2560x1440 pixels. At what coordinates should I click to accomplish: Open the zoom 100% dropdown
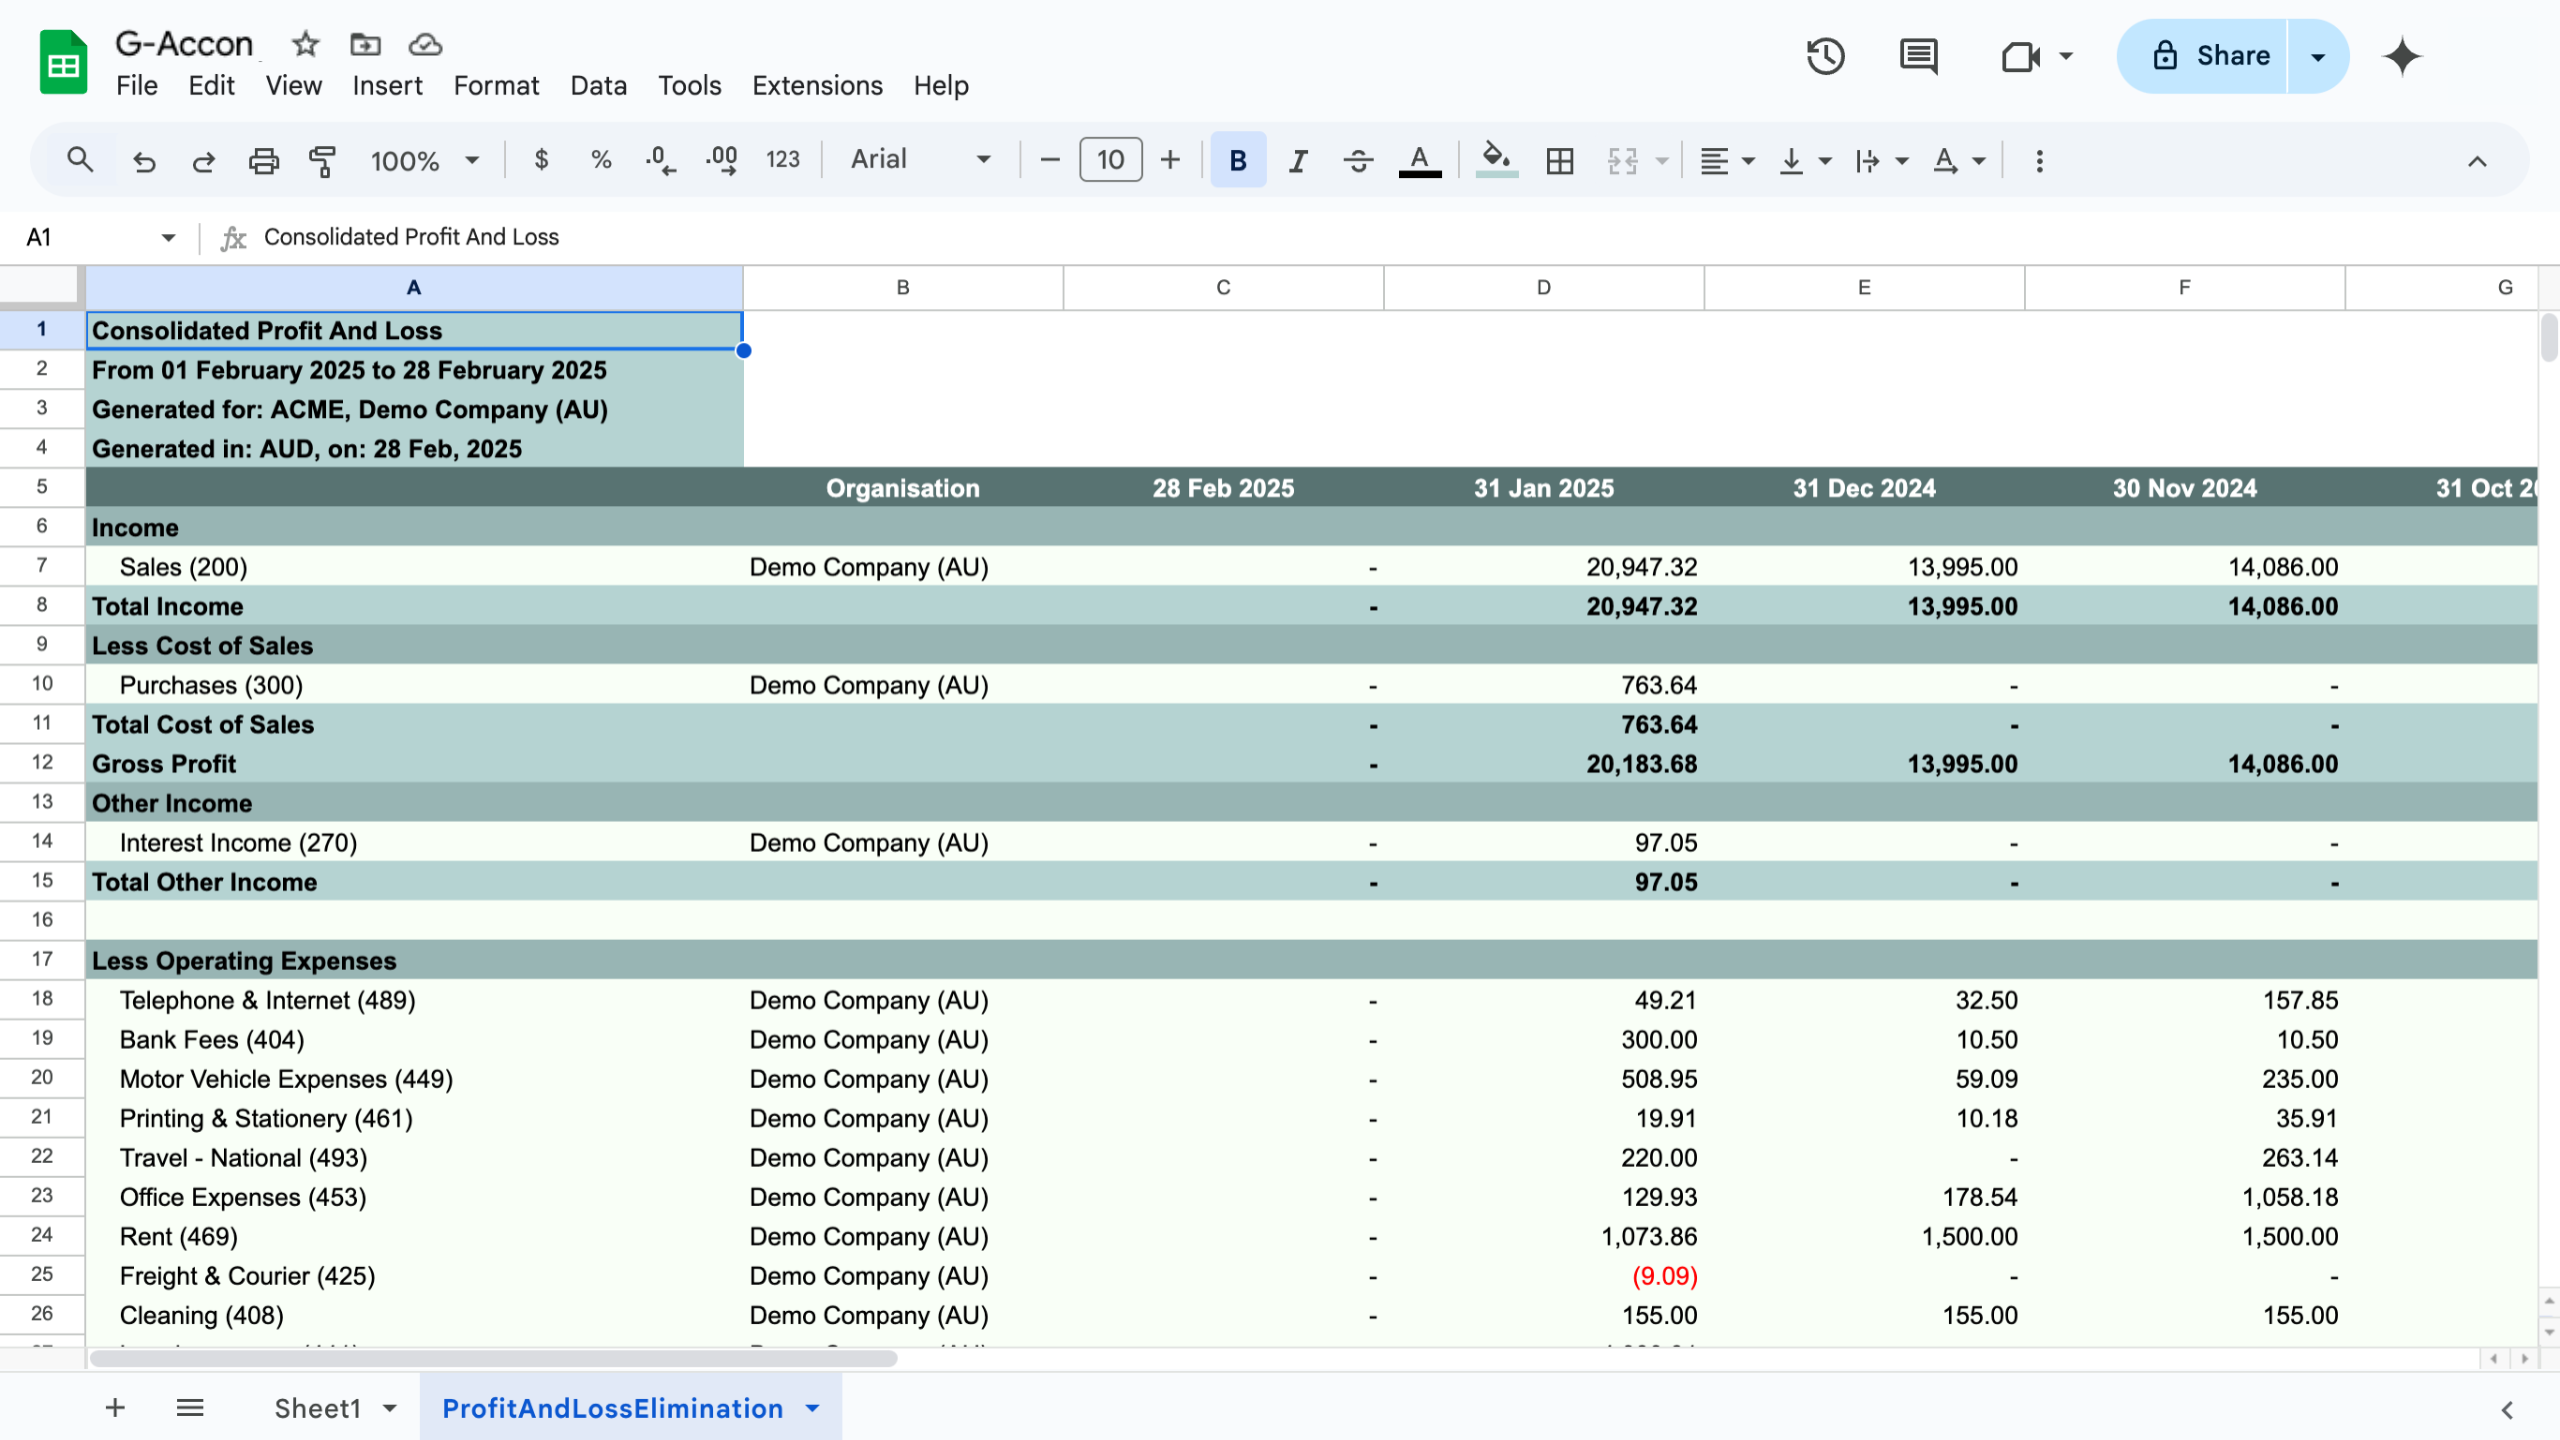[x=424, y=160]
